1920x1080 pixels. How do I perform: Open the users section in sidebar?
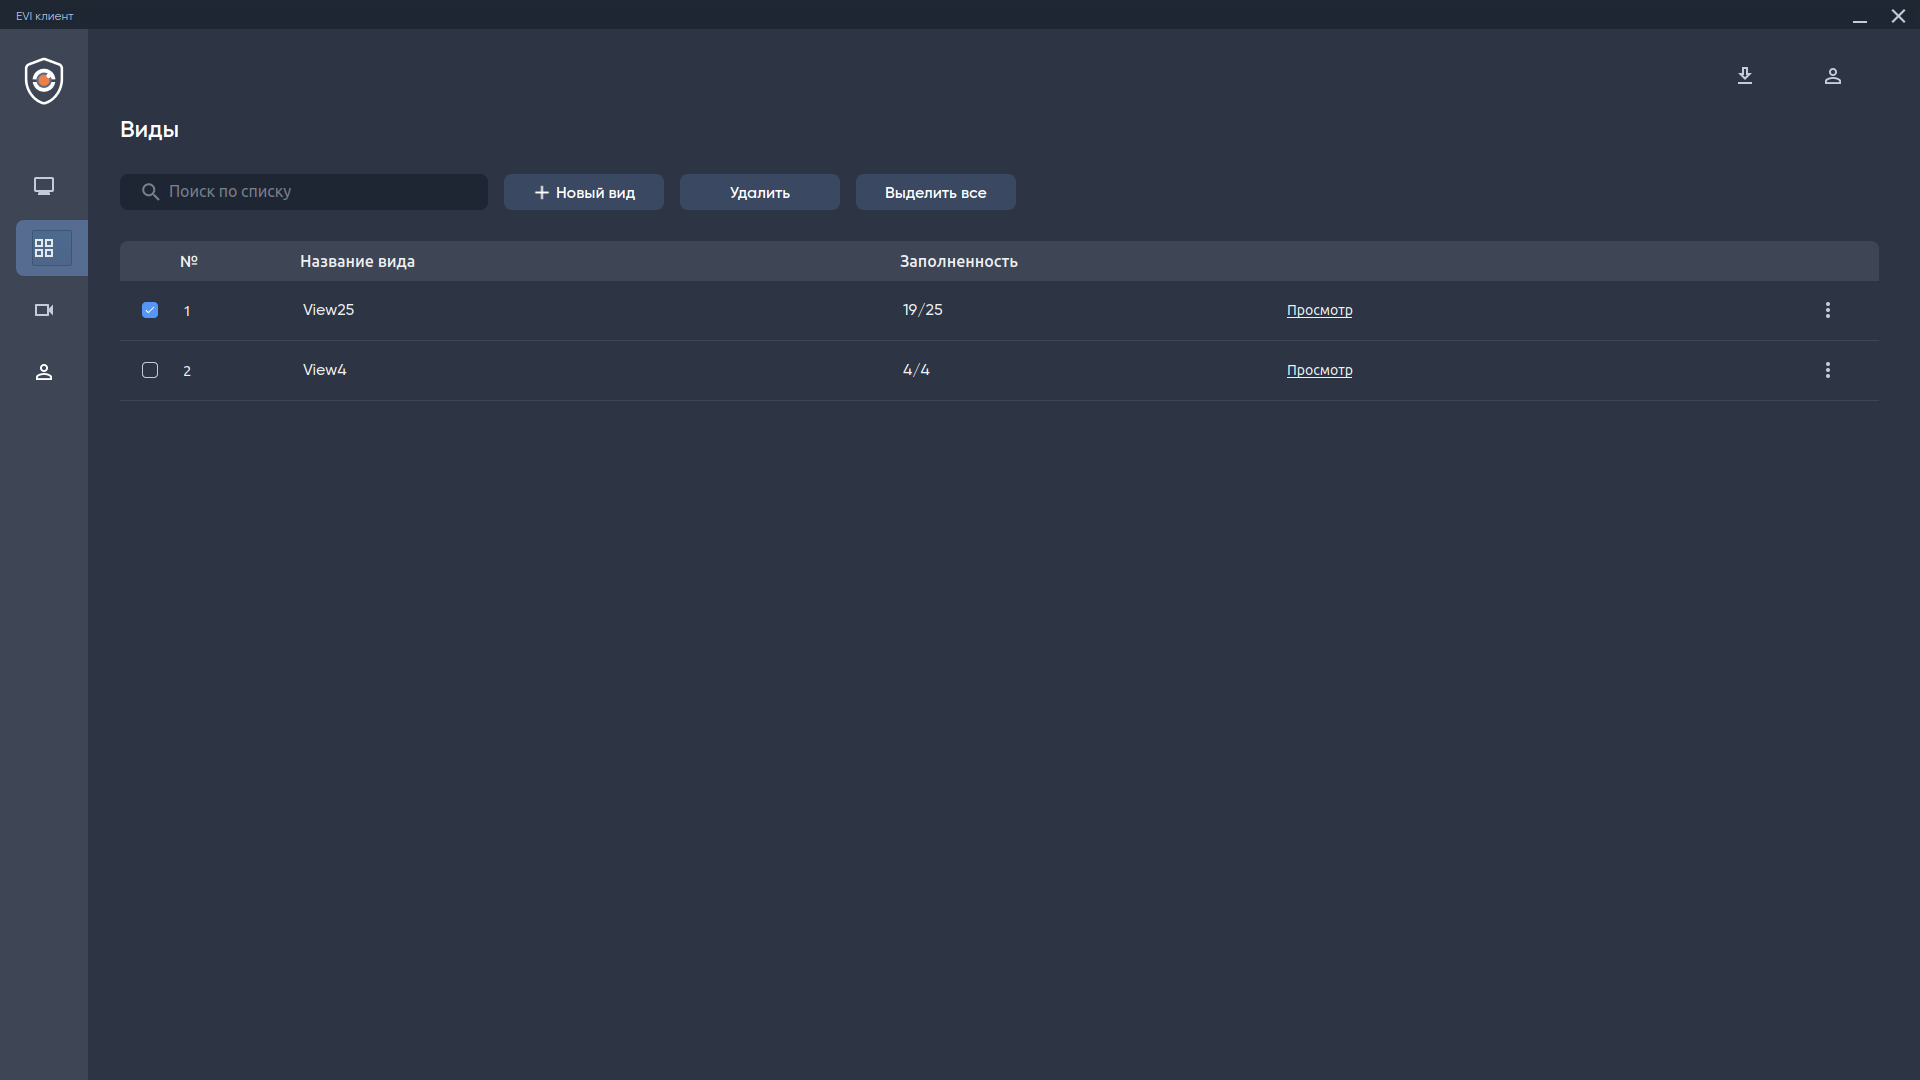tap(44, 372)
